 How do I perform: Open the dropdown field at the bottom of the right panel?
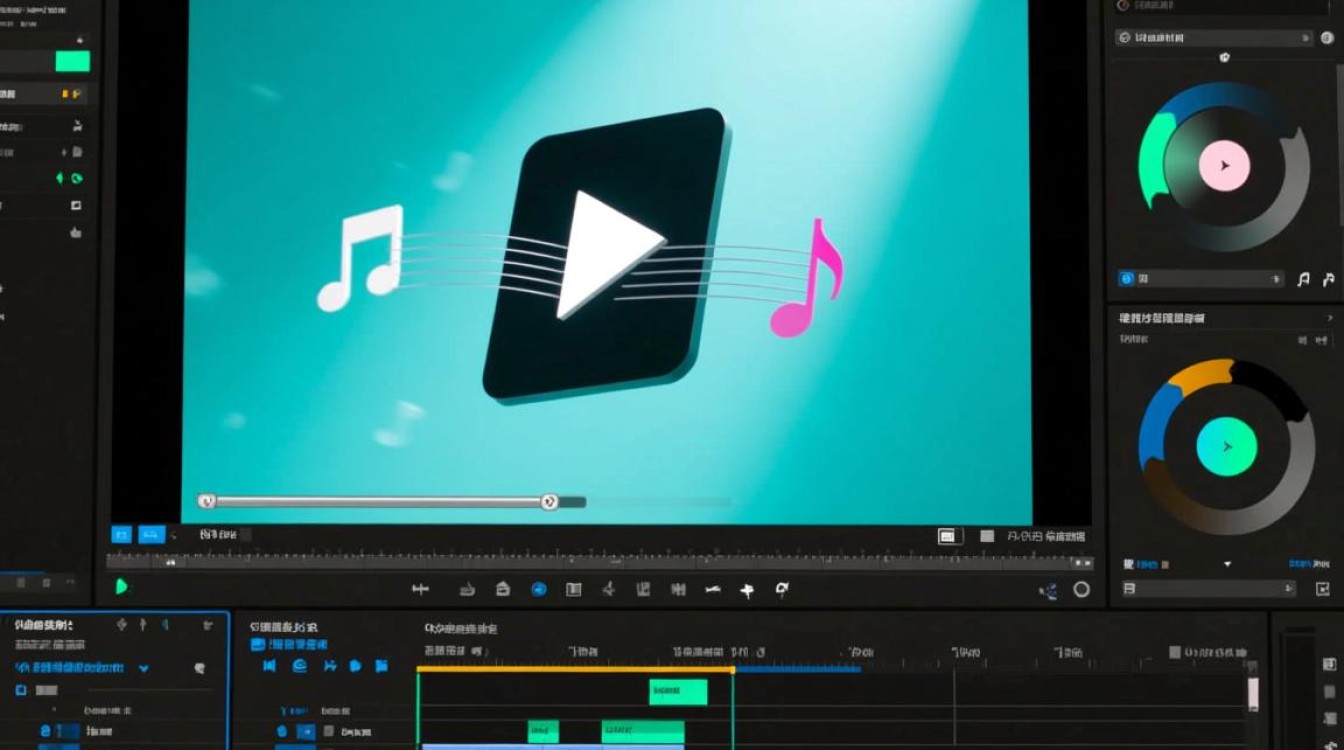[x=1209, y=589]
